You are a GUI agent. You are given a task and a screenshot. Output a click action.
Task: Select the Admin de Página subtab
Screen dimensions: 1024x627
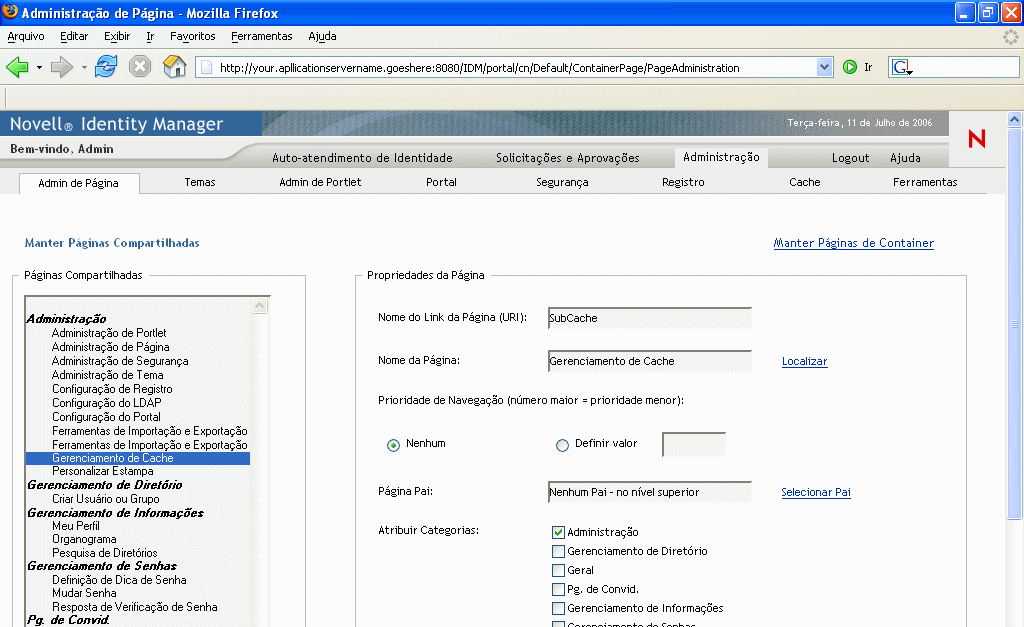(78, 184)
